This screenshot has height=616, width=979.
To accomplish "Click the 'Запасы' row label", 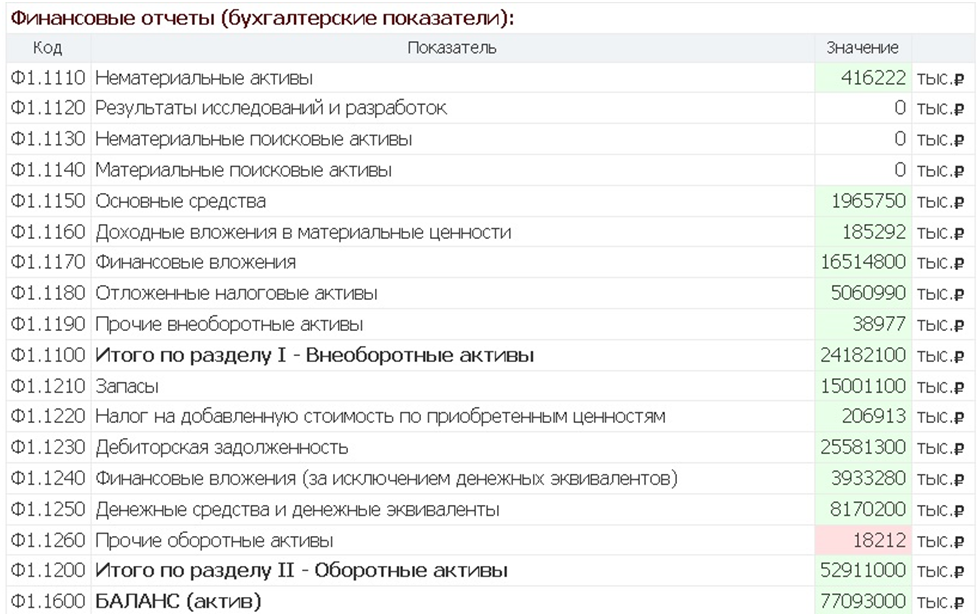I will [x=127, y=386].
